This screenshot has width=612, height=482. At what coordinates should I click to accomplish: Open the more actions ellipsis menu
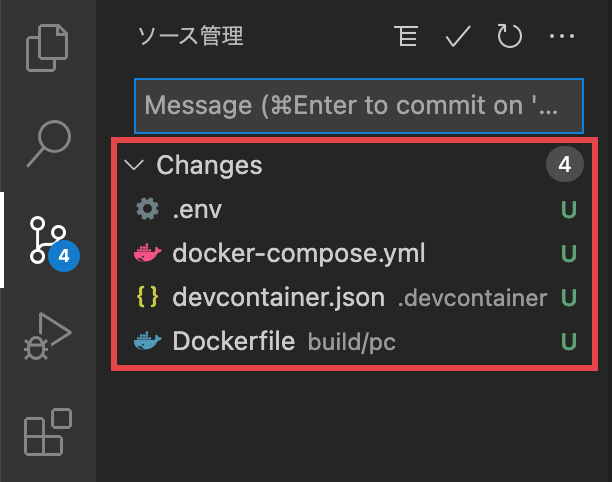point(562,38)
